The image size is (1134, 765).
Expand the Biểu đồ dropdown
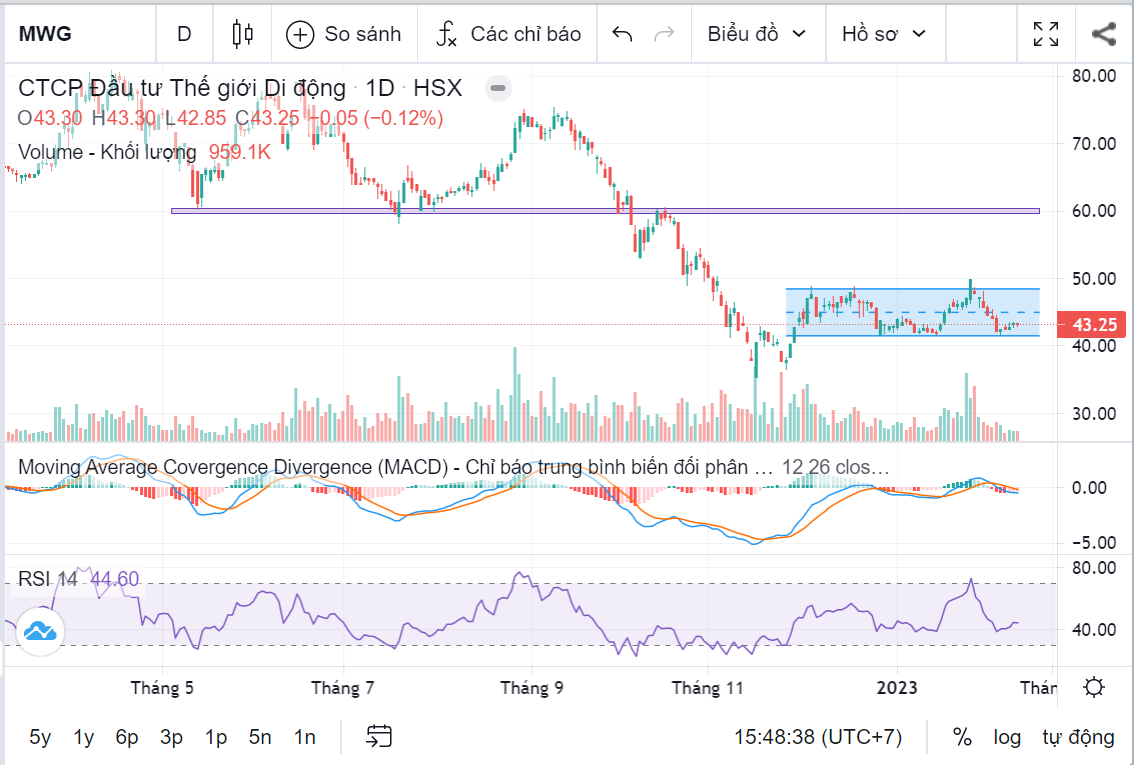756,34
